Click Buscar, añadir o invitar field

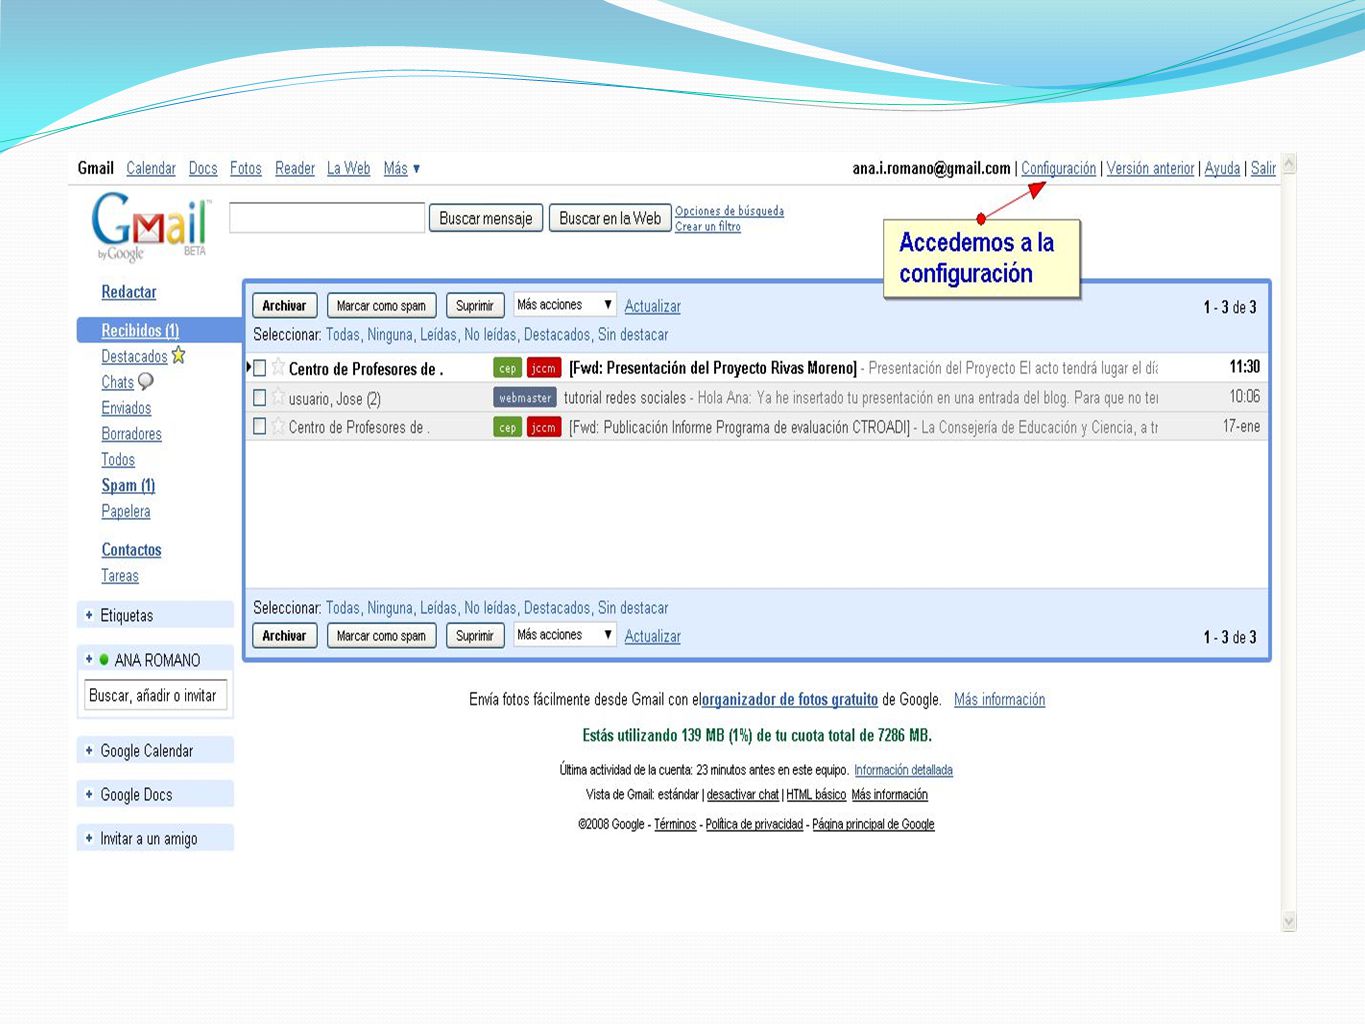156,695
